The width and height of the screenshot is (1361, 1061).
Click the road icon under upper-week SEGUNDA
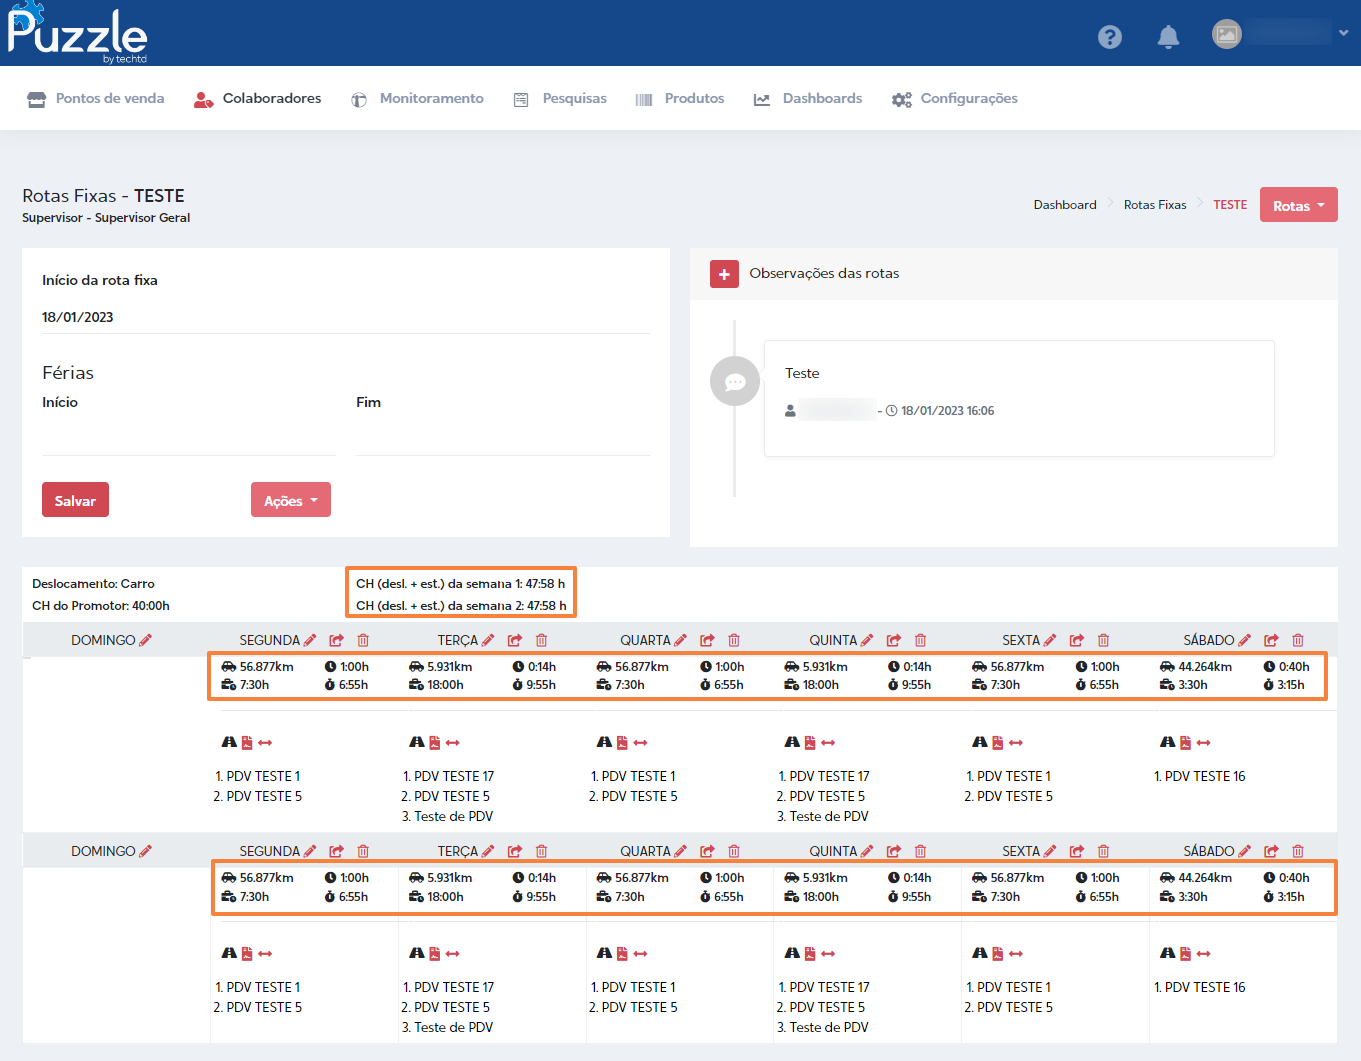pyautogui.click(x=229, y=742)
